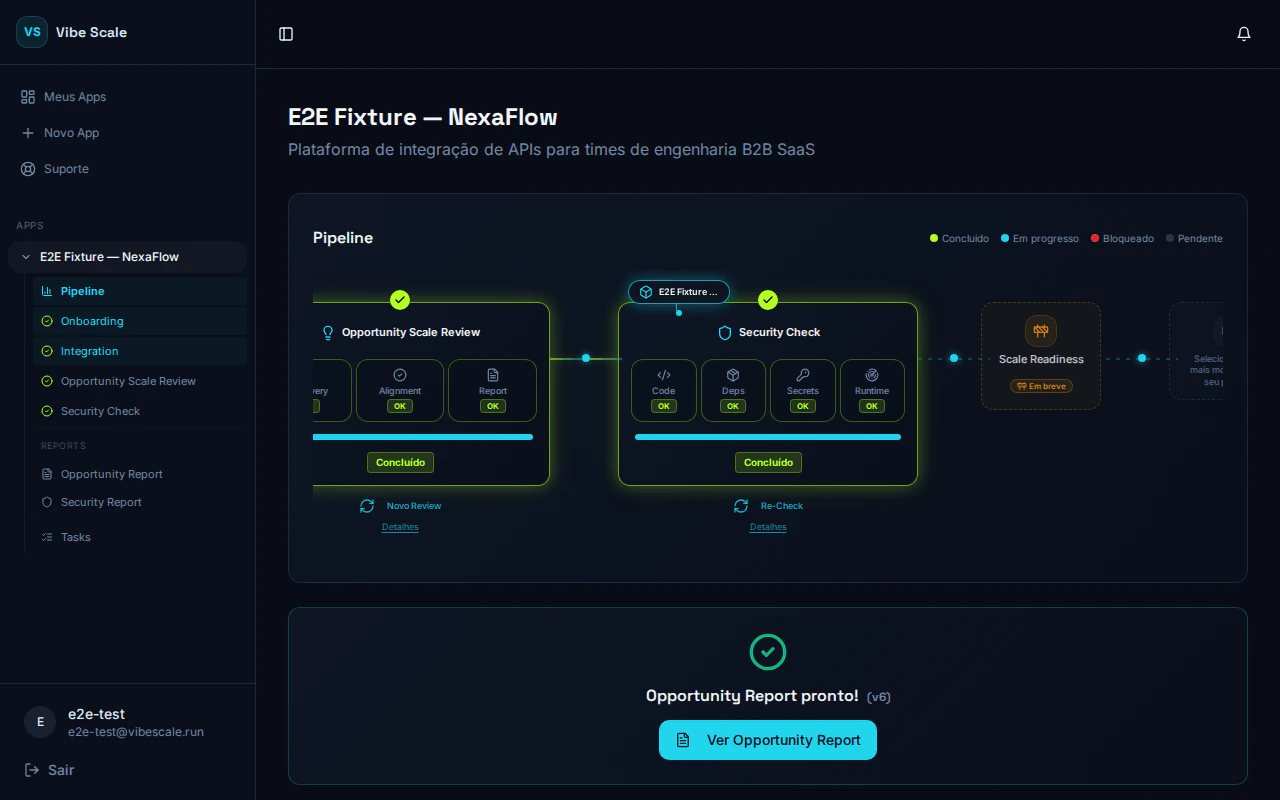Click the lightbulb icon on Opportunity Scale Review card
This screenshot has height=800, width=1280.
328,332
